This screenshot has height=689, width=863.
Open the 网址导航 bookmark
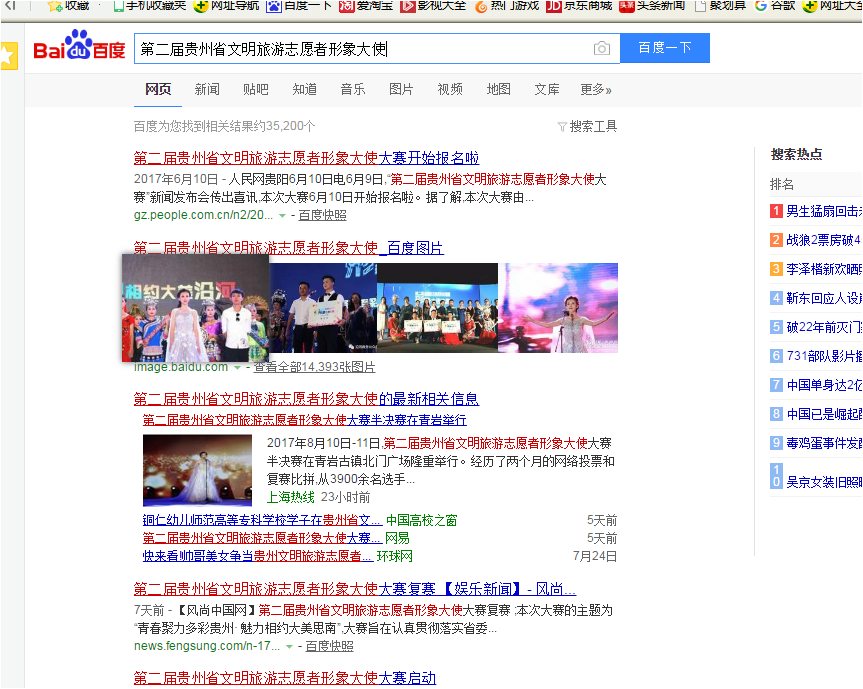(x=227, y=6)
